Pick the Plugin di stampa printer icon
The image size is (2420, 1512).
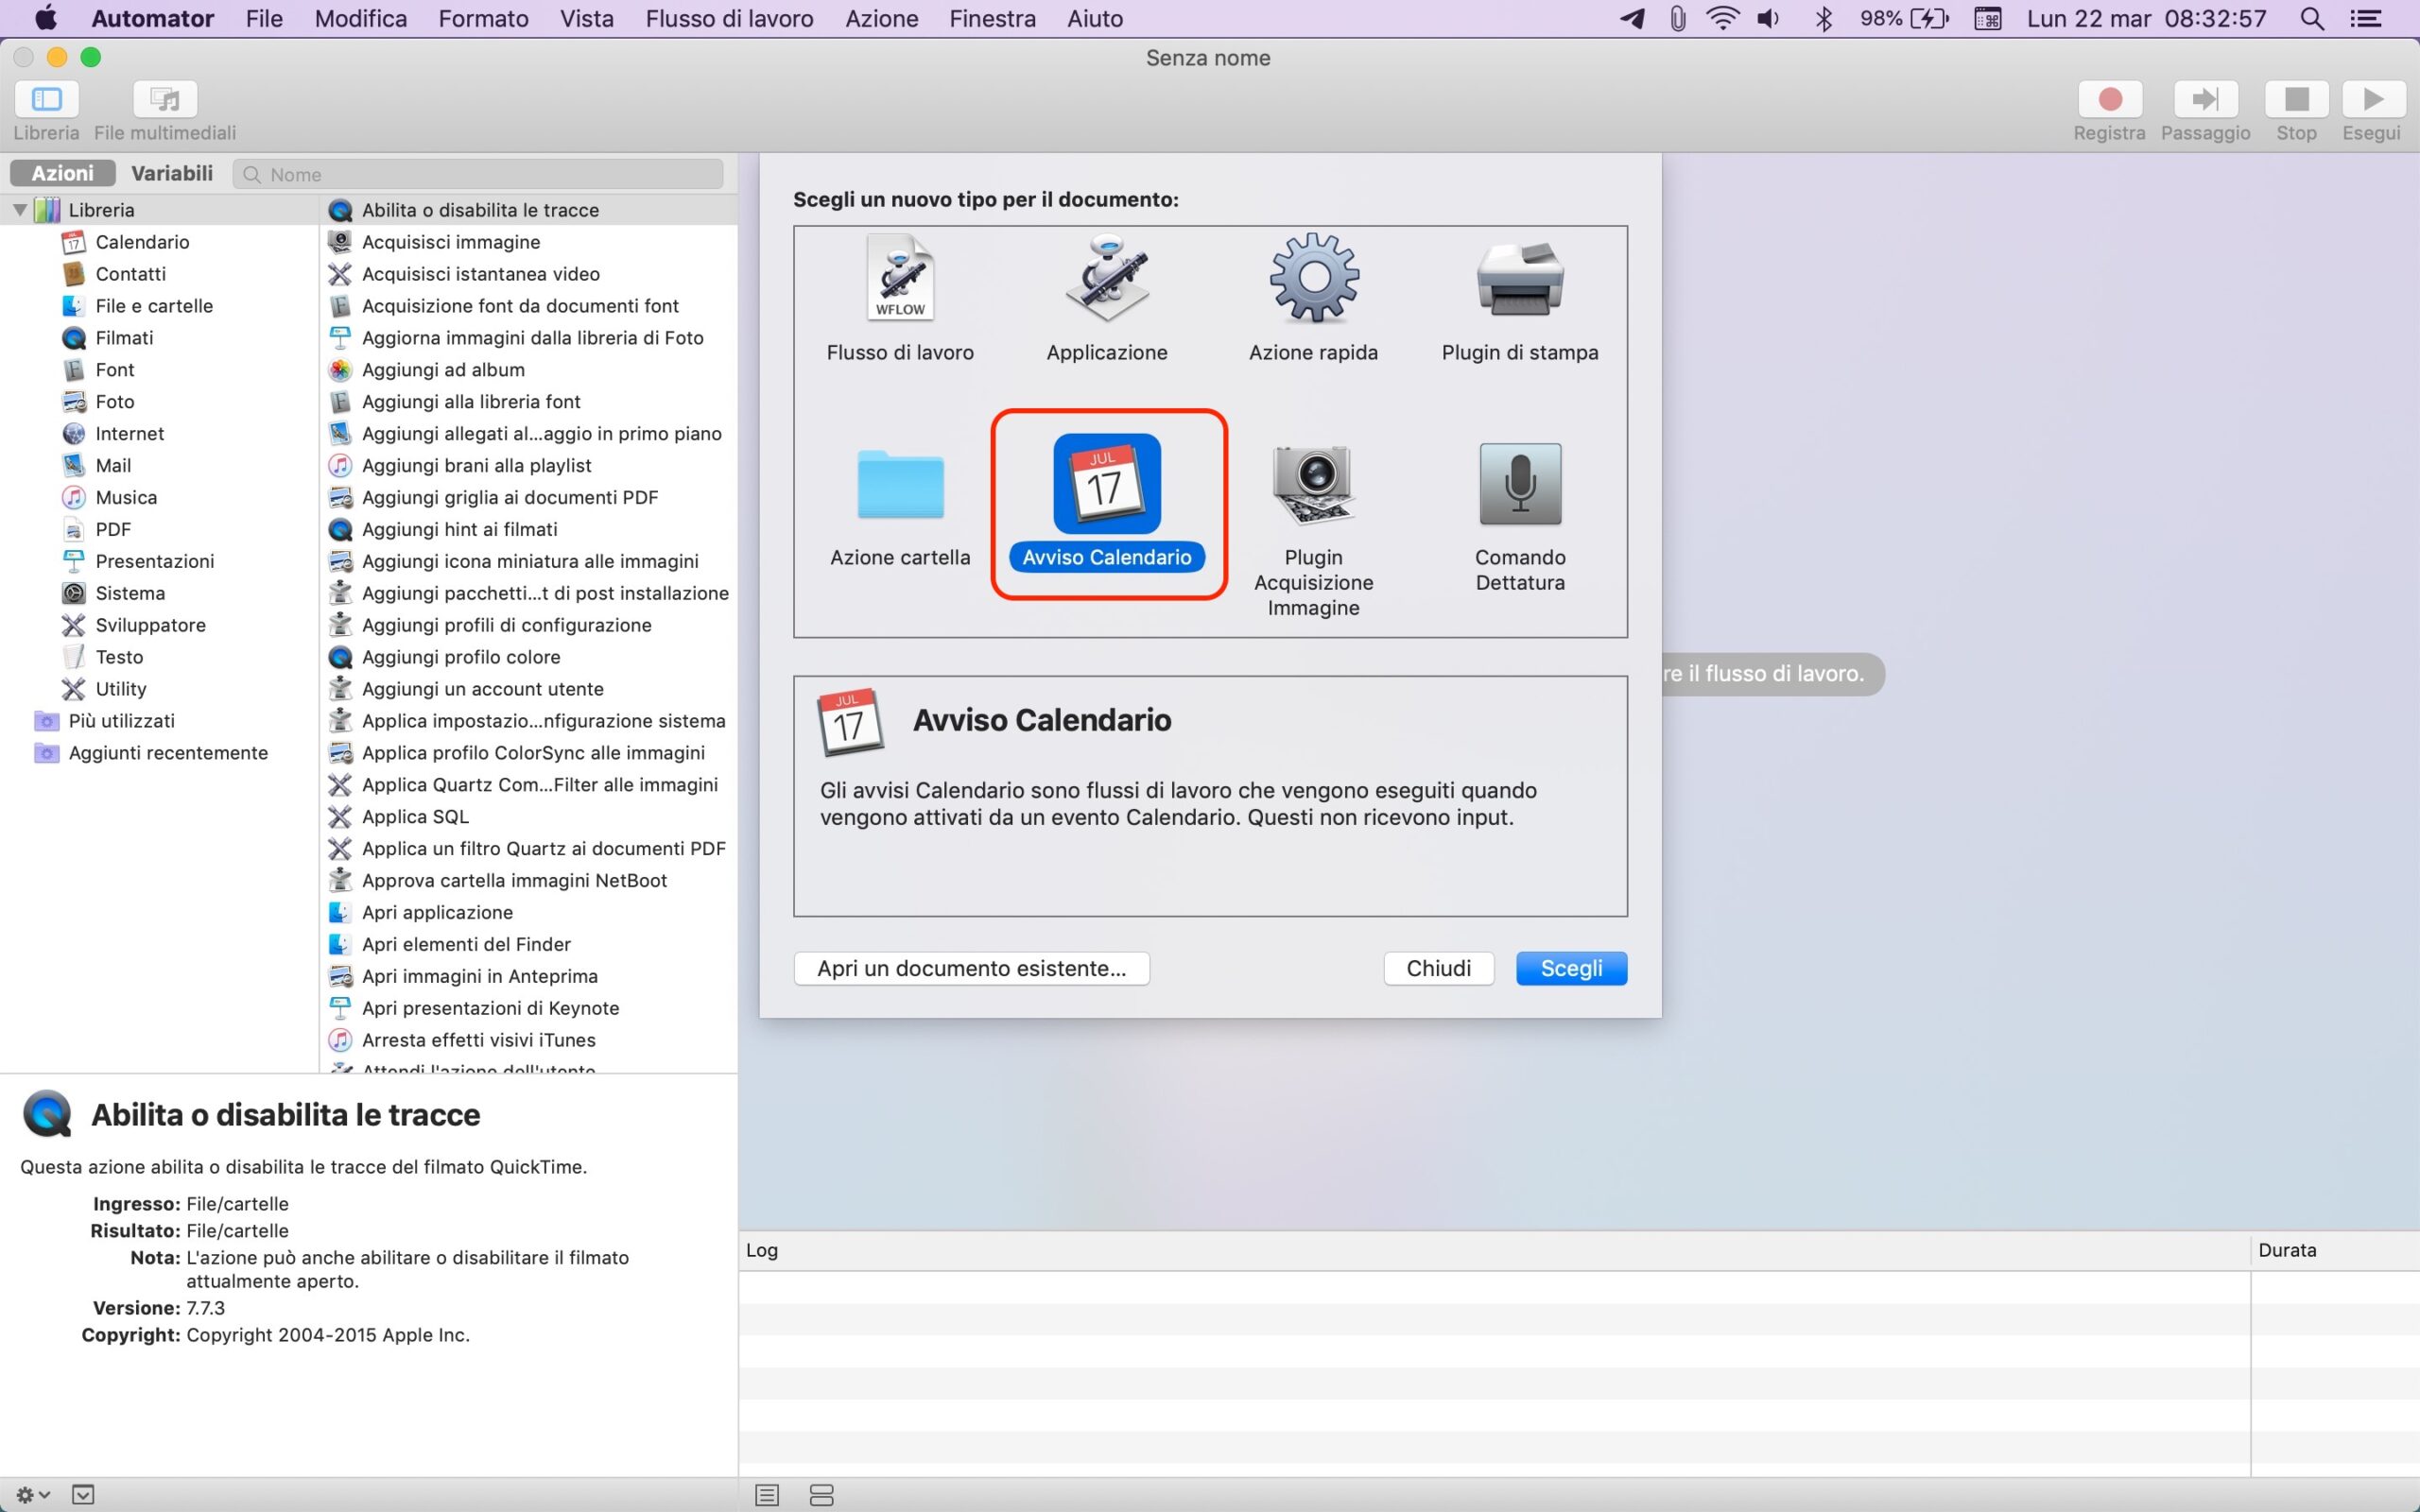coord(1519,279)
